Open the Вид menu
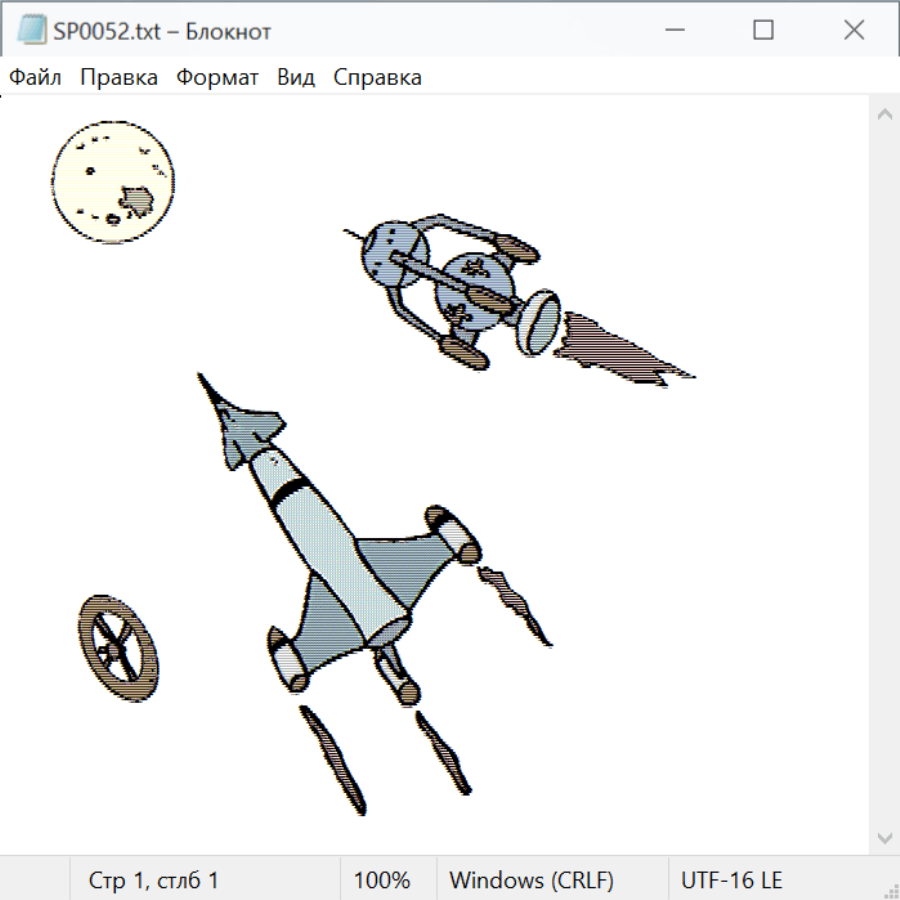900x900 pixels. pos(296,78)
